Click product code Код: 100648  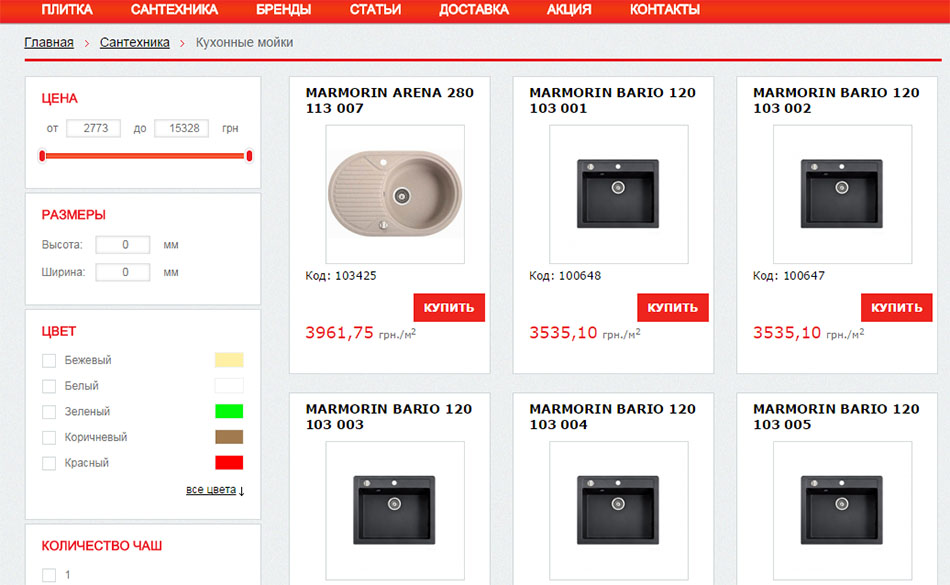565,276
